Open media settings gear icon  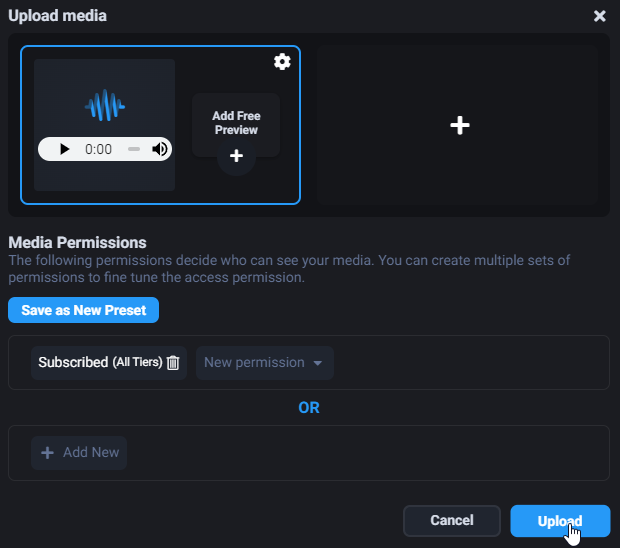click(282, 62)
